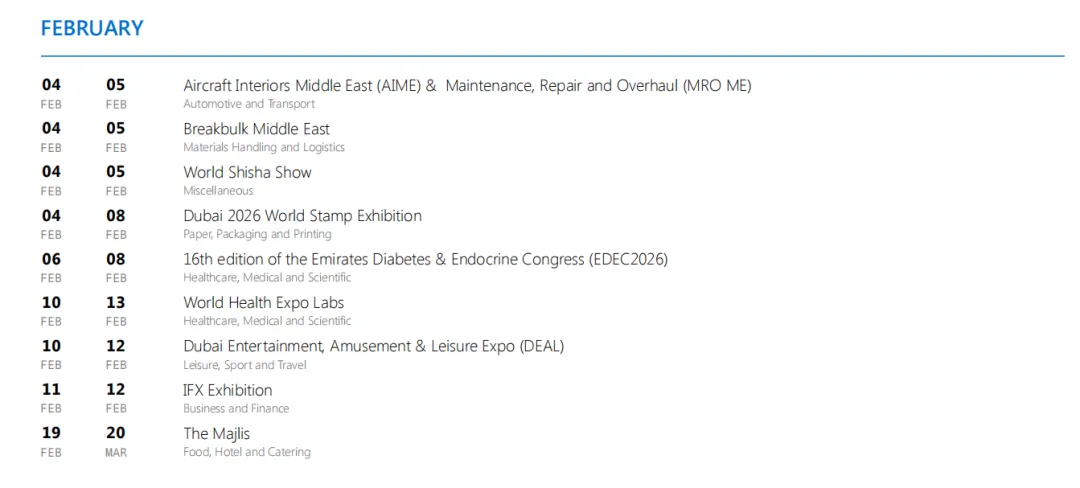This screenshot has width=1080, height=488.
Task: Click the Paper, Packaging and Printing category
Action: pos(257,234)
